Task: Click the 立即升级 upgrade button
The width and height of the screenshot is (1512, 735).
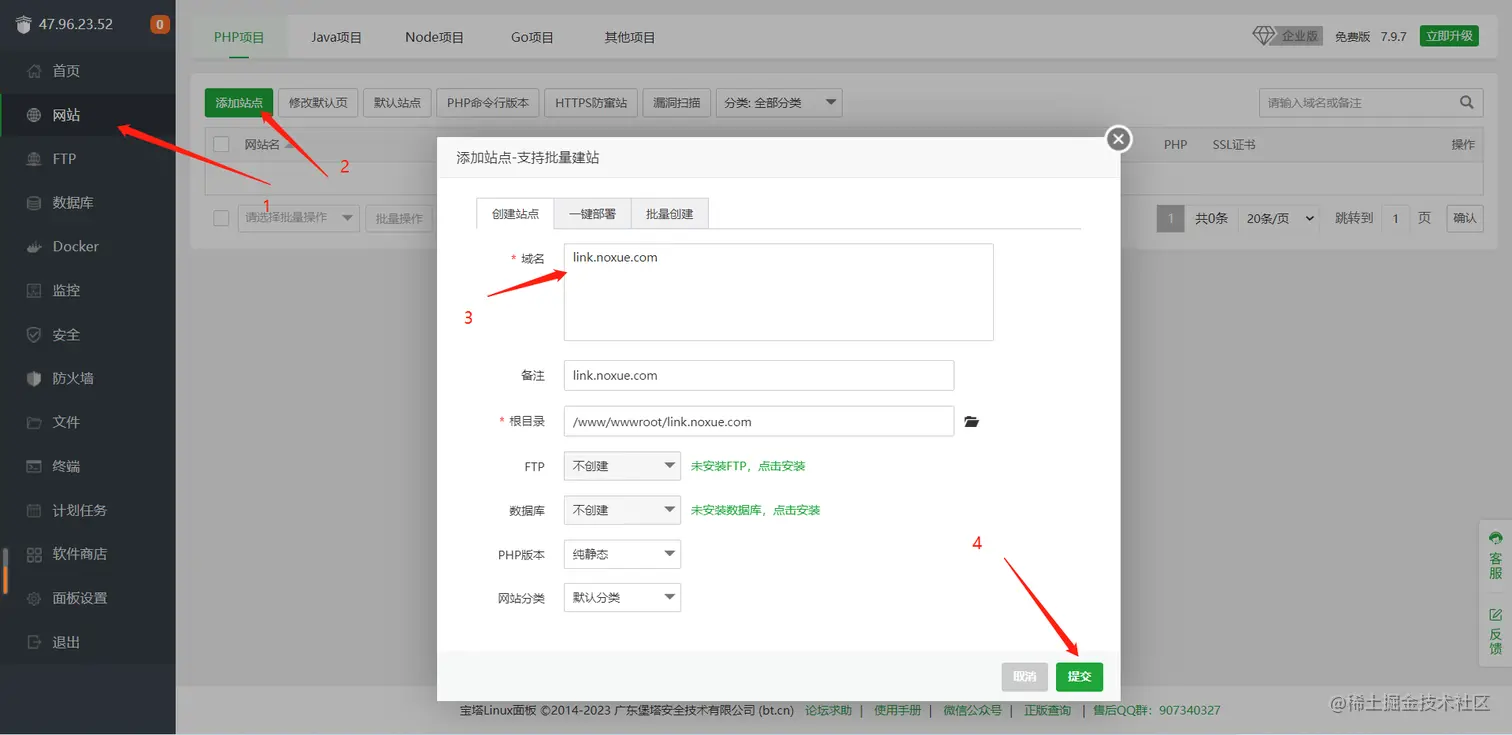Action: coord(1449,36)
